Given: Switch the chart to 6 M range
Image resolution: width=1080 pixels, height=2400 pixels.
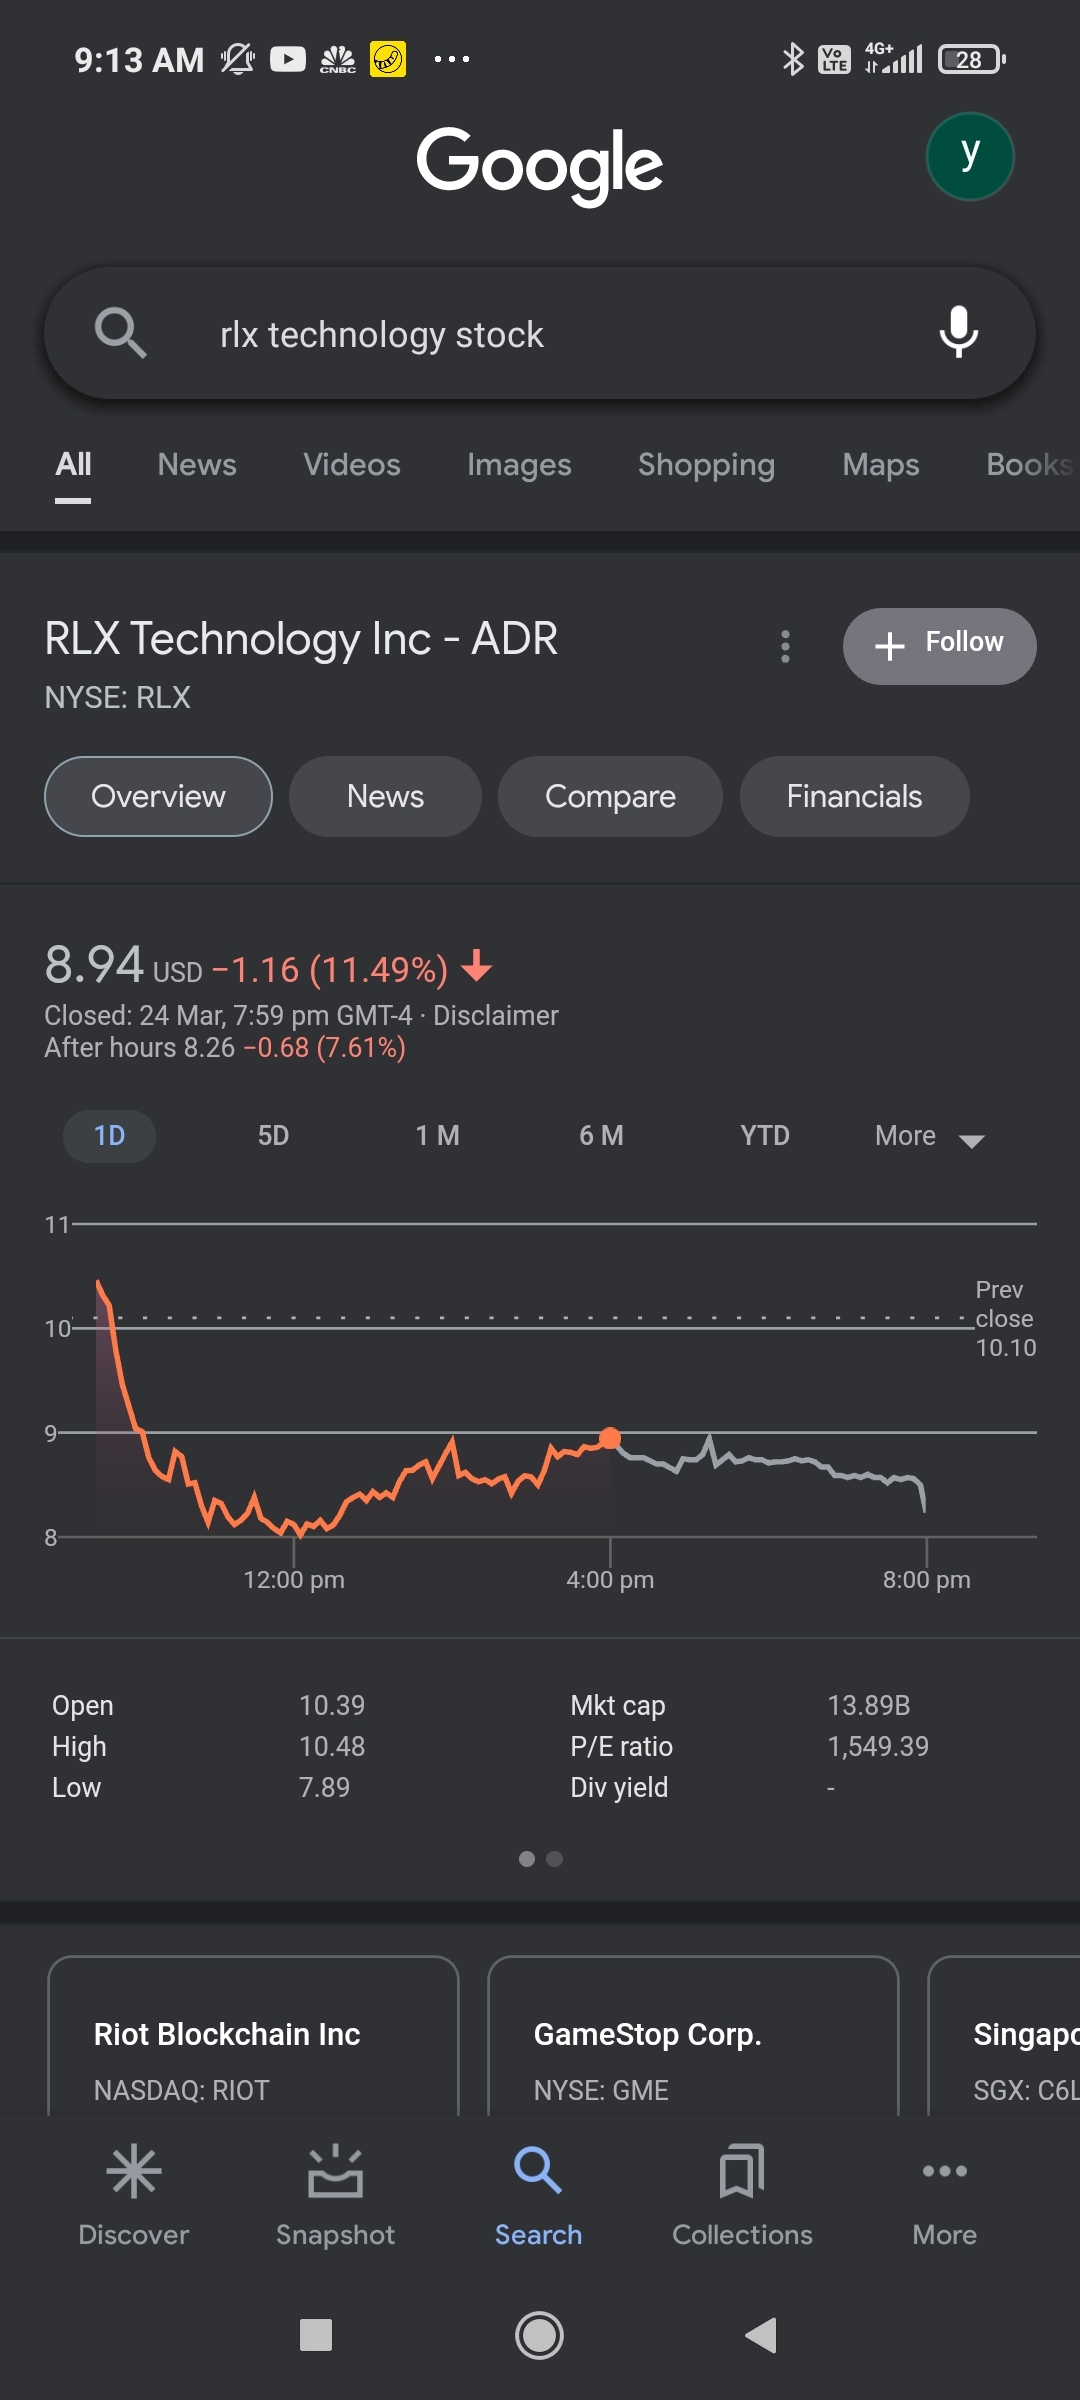Looking at the screenshot, I should click(601, 1136).
